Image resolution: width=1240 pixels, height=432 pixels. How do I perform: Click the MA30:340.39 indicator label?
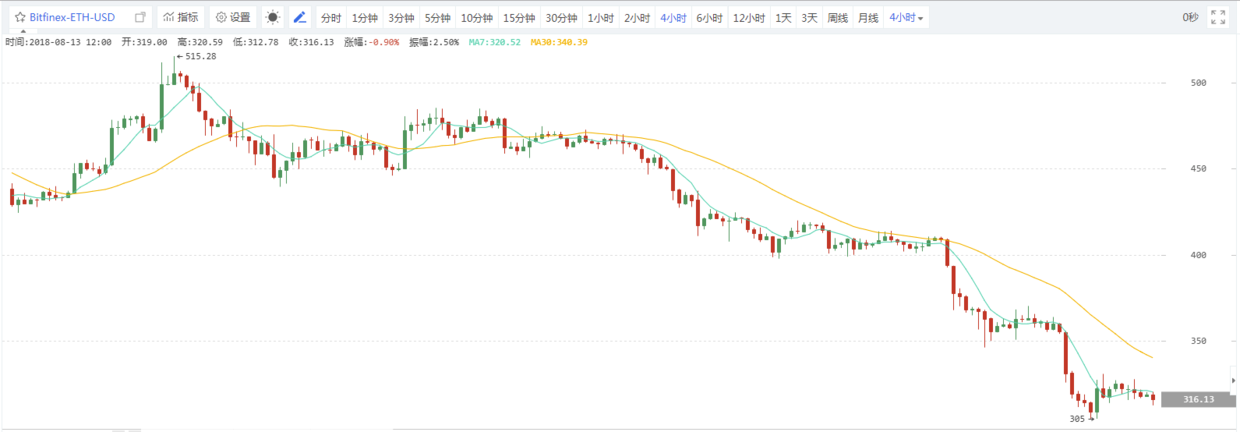[559, 42]
